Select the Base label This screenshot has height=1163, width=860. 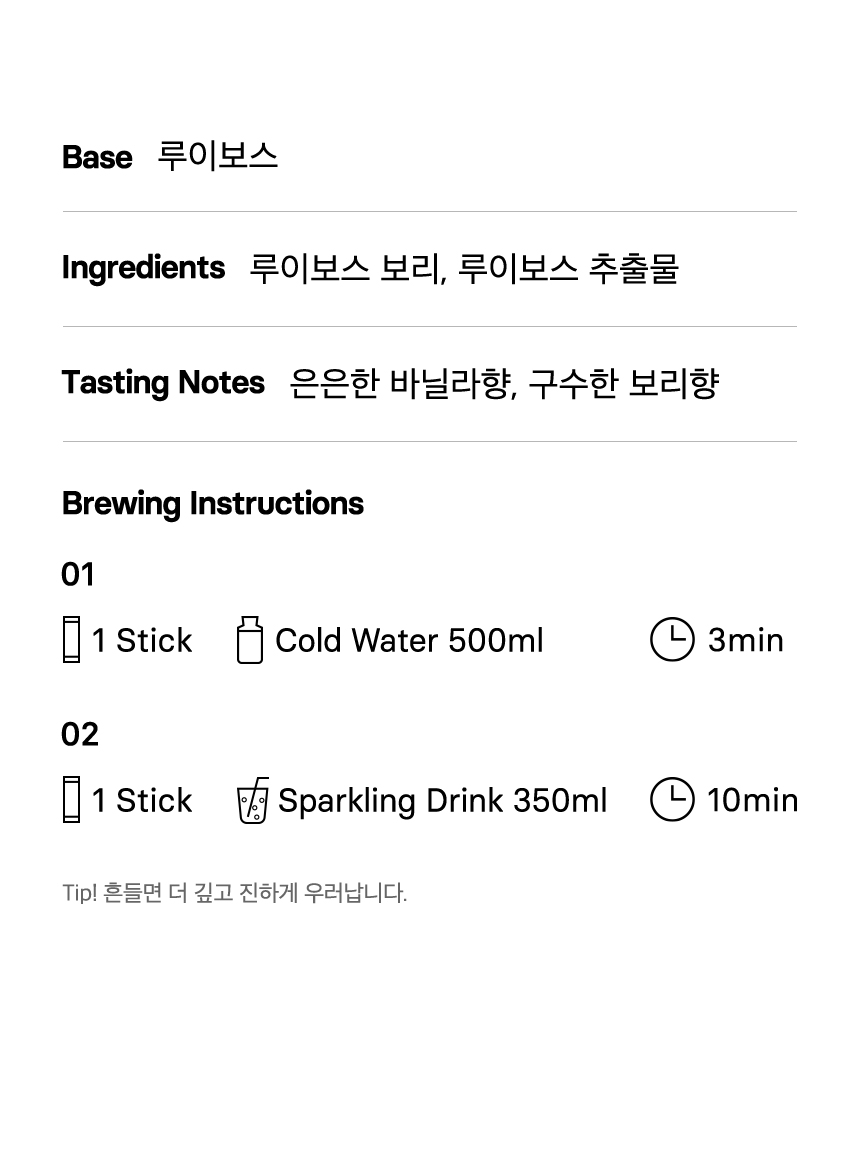pyautogui.click(x=97, y=157)
